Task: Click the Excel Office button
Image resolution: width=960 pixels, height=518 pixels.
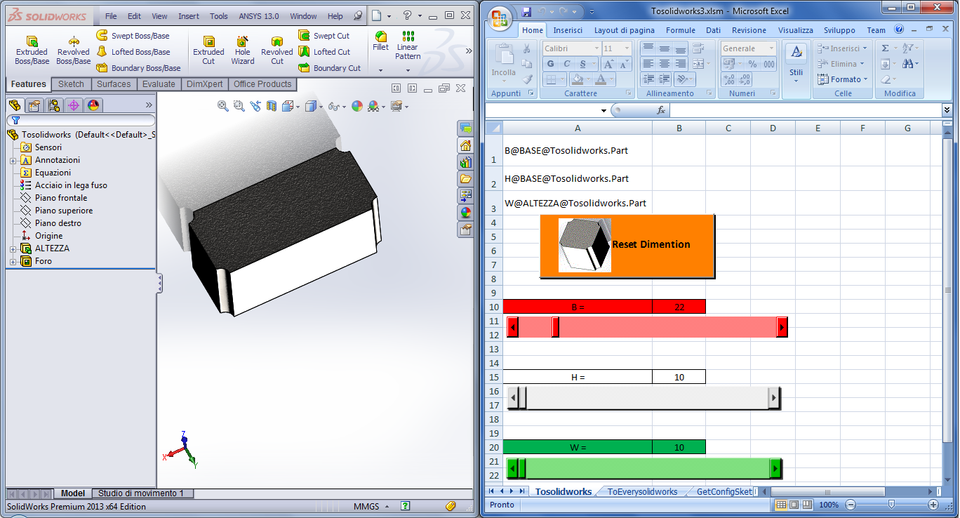Action: click(x=500, y=18)
